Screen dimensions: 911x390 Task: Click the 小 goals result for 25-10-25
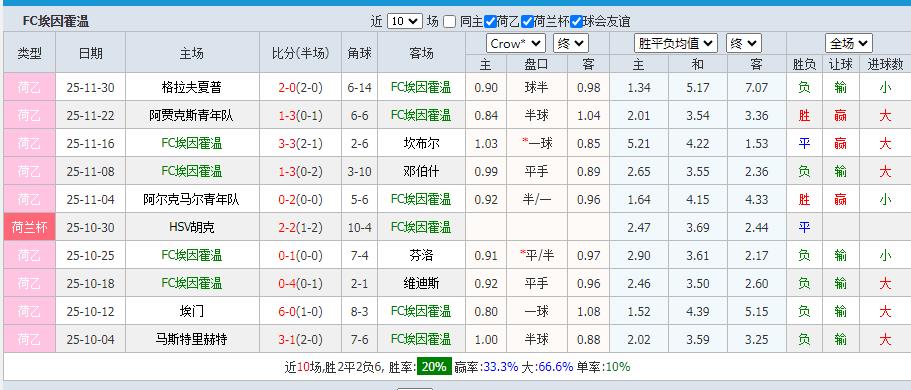[x=885, y=255]
